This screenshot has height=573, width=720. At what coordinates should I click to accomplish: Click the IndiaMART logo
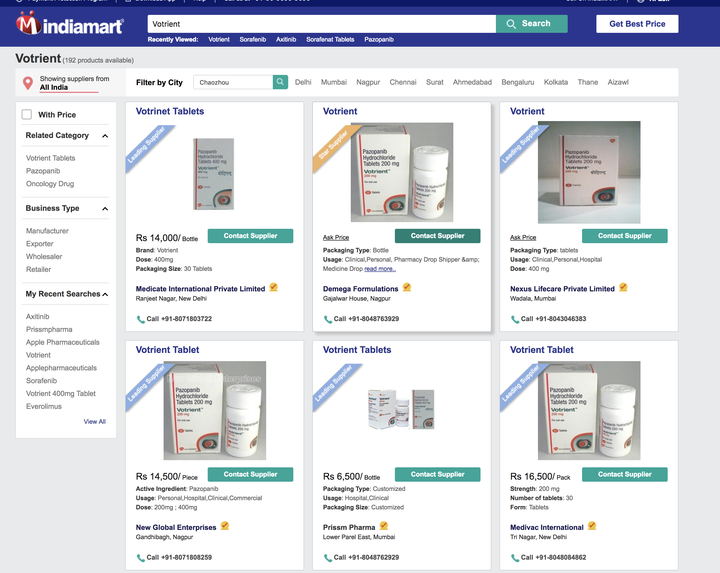(x=70, y=24)
